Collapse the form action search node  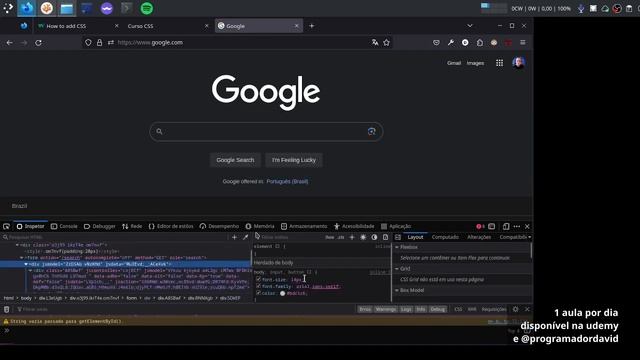pyautogui.click(x=22, y=258)
